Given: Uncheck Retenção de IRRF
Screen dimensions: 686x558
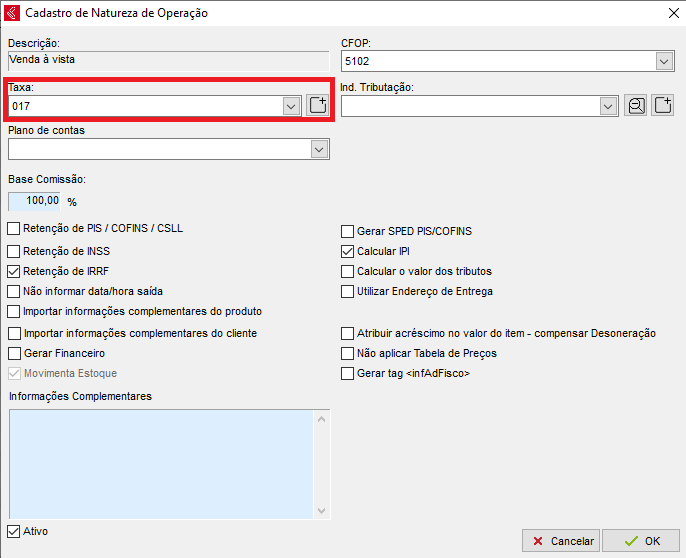Looking at the screenshot, I should click(14, 270).
